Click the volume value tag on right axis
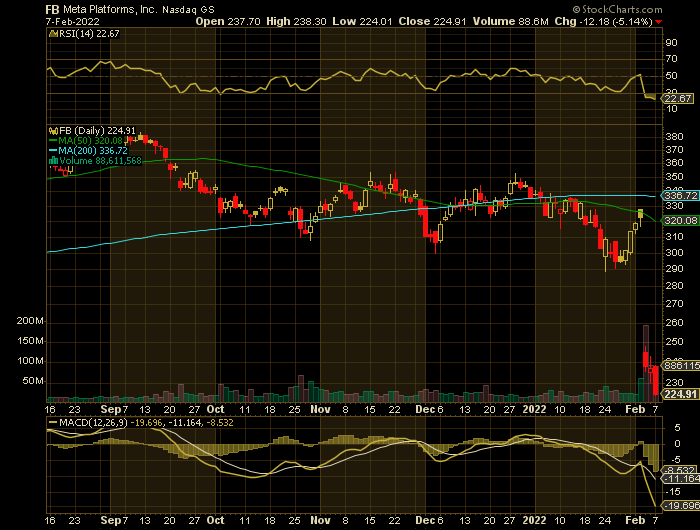The image size is (700, 530). (x=682, y=366)
